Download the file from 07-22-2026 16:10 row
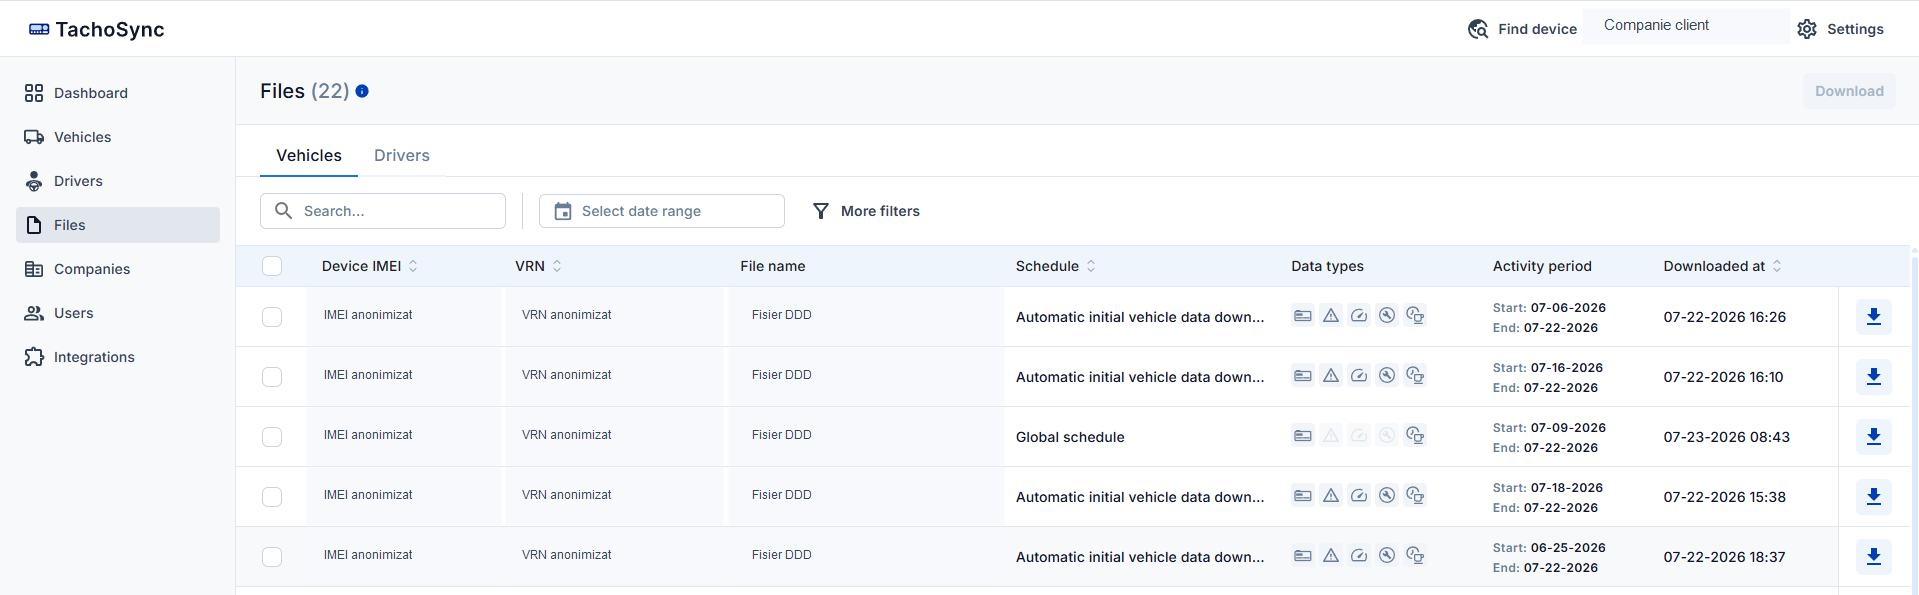The width and height of the screenshot is (1919, 595). (1874, 377)
